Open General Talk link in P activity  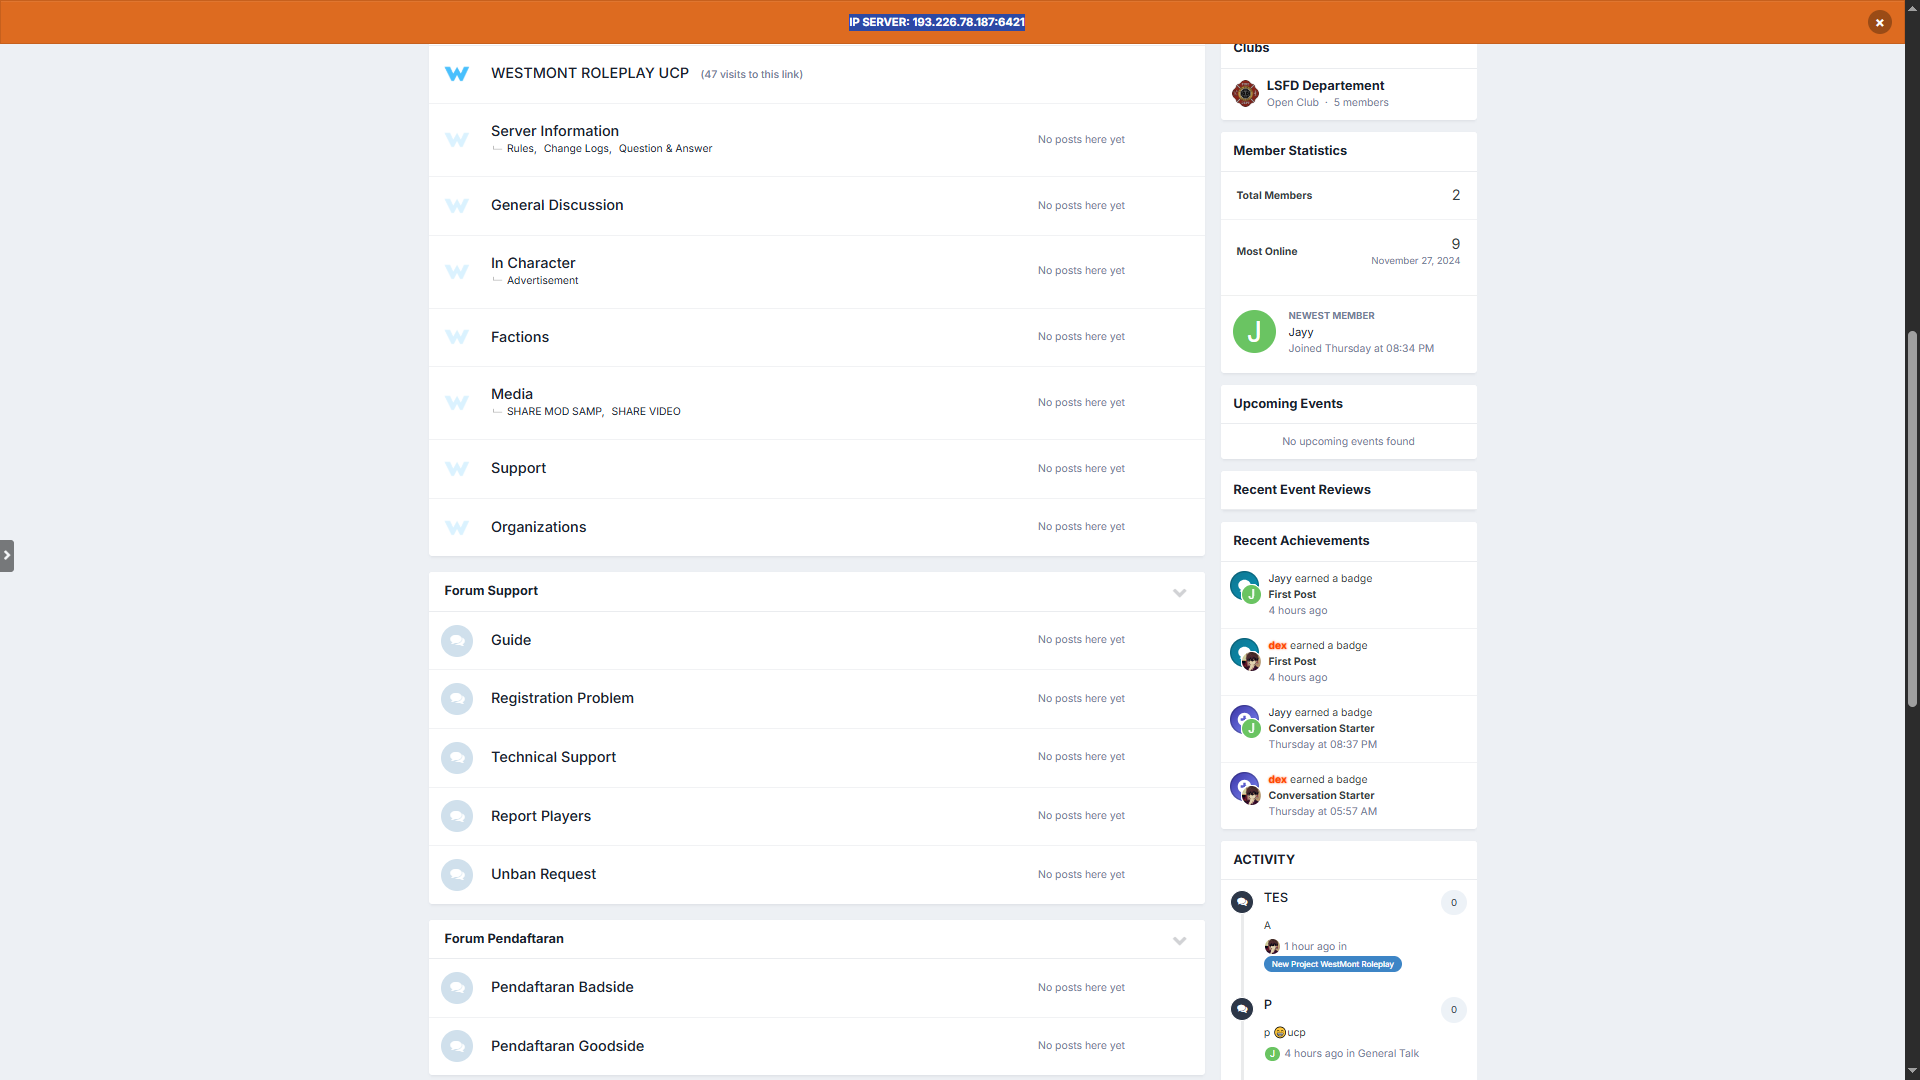tap(1388, 1054)
